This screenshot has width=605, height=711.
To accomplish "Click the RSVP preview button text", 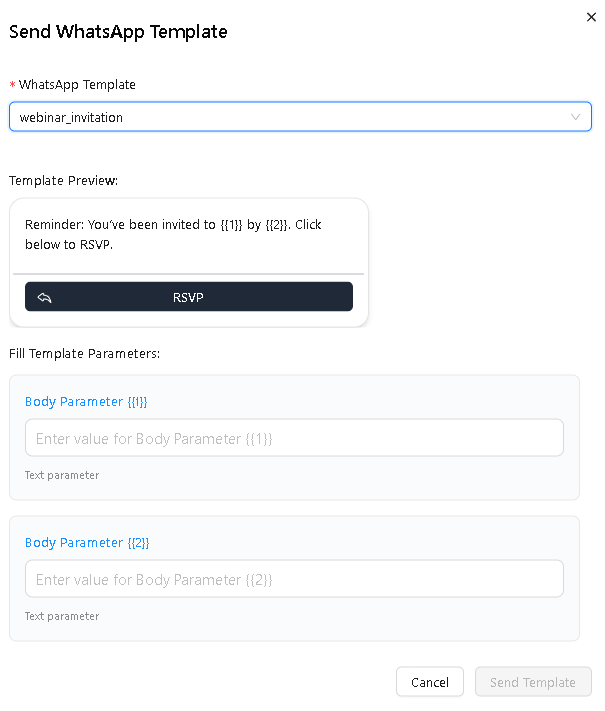I will [188, 297].
